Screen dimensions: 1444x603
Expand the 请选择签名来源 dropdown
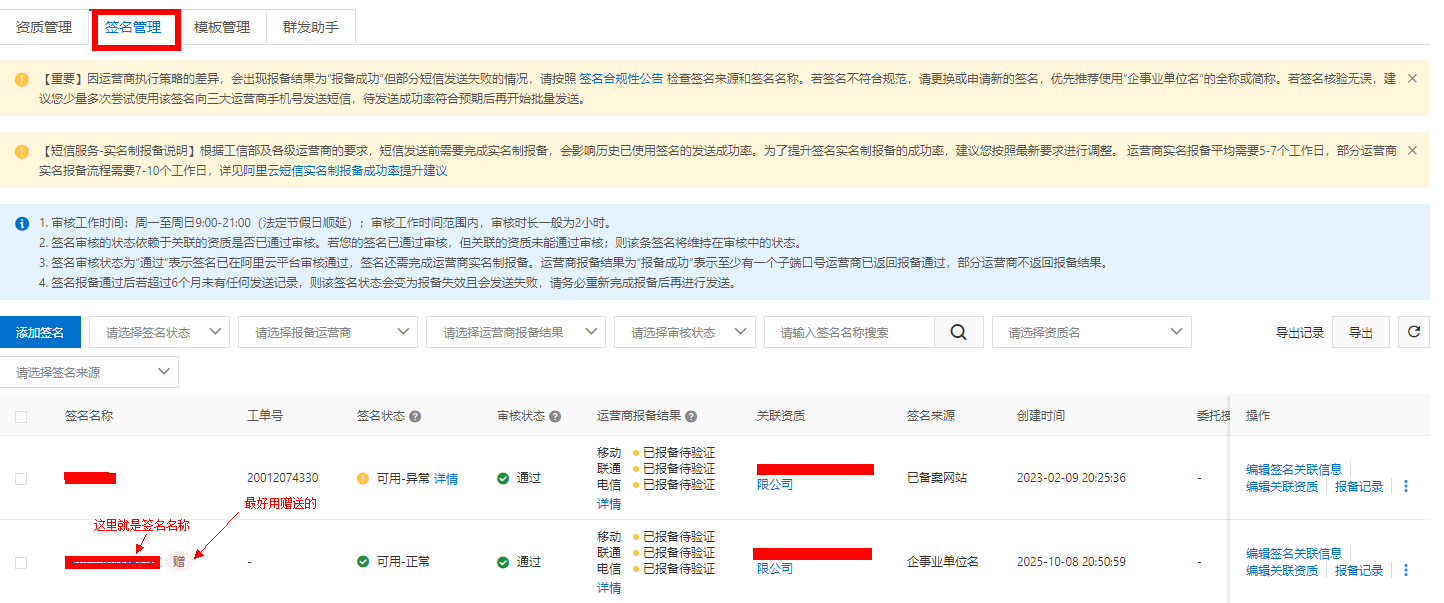89,373
